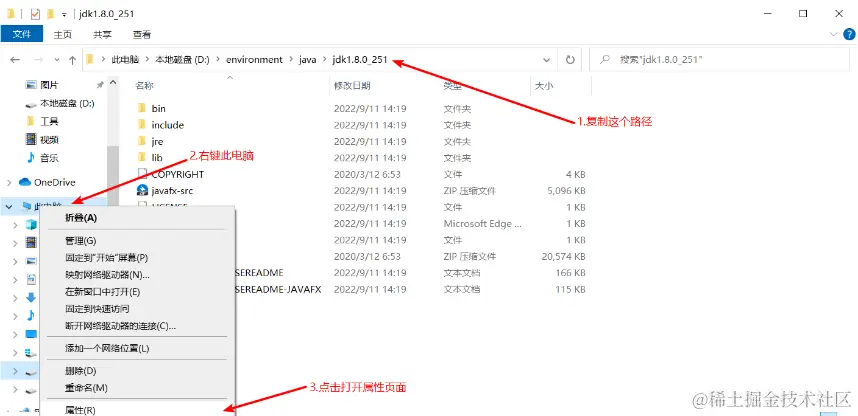Screen dimensions: 858x416
Task: Click the OneDrive cloud icon in sidebar
Action: [25, 182]
